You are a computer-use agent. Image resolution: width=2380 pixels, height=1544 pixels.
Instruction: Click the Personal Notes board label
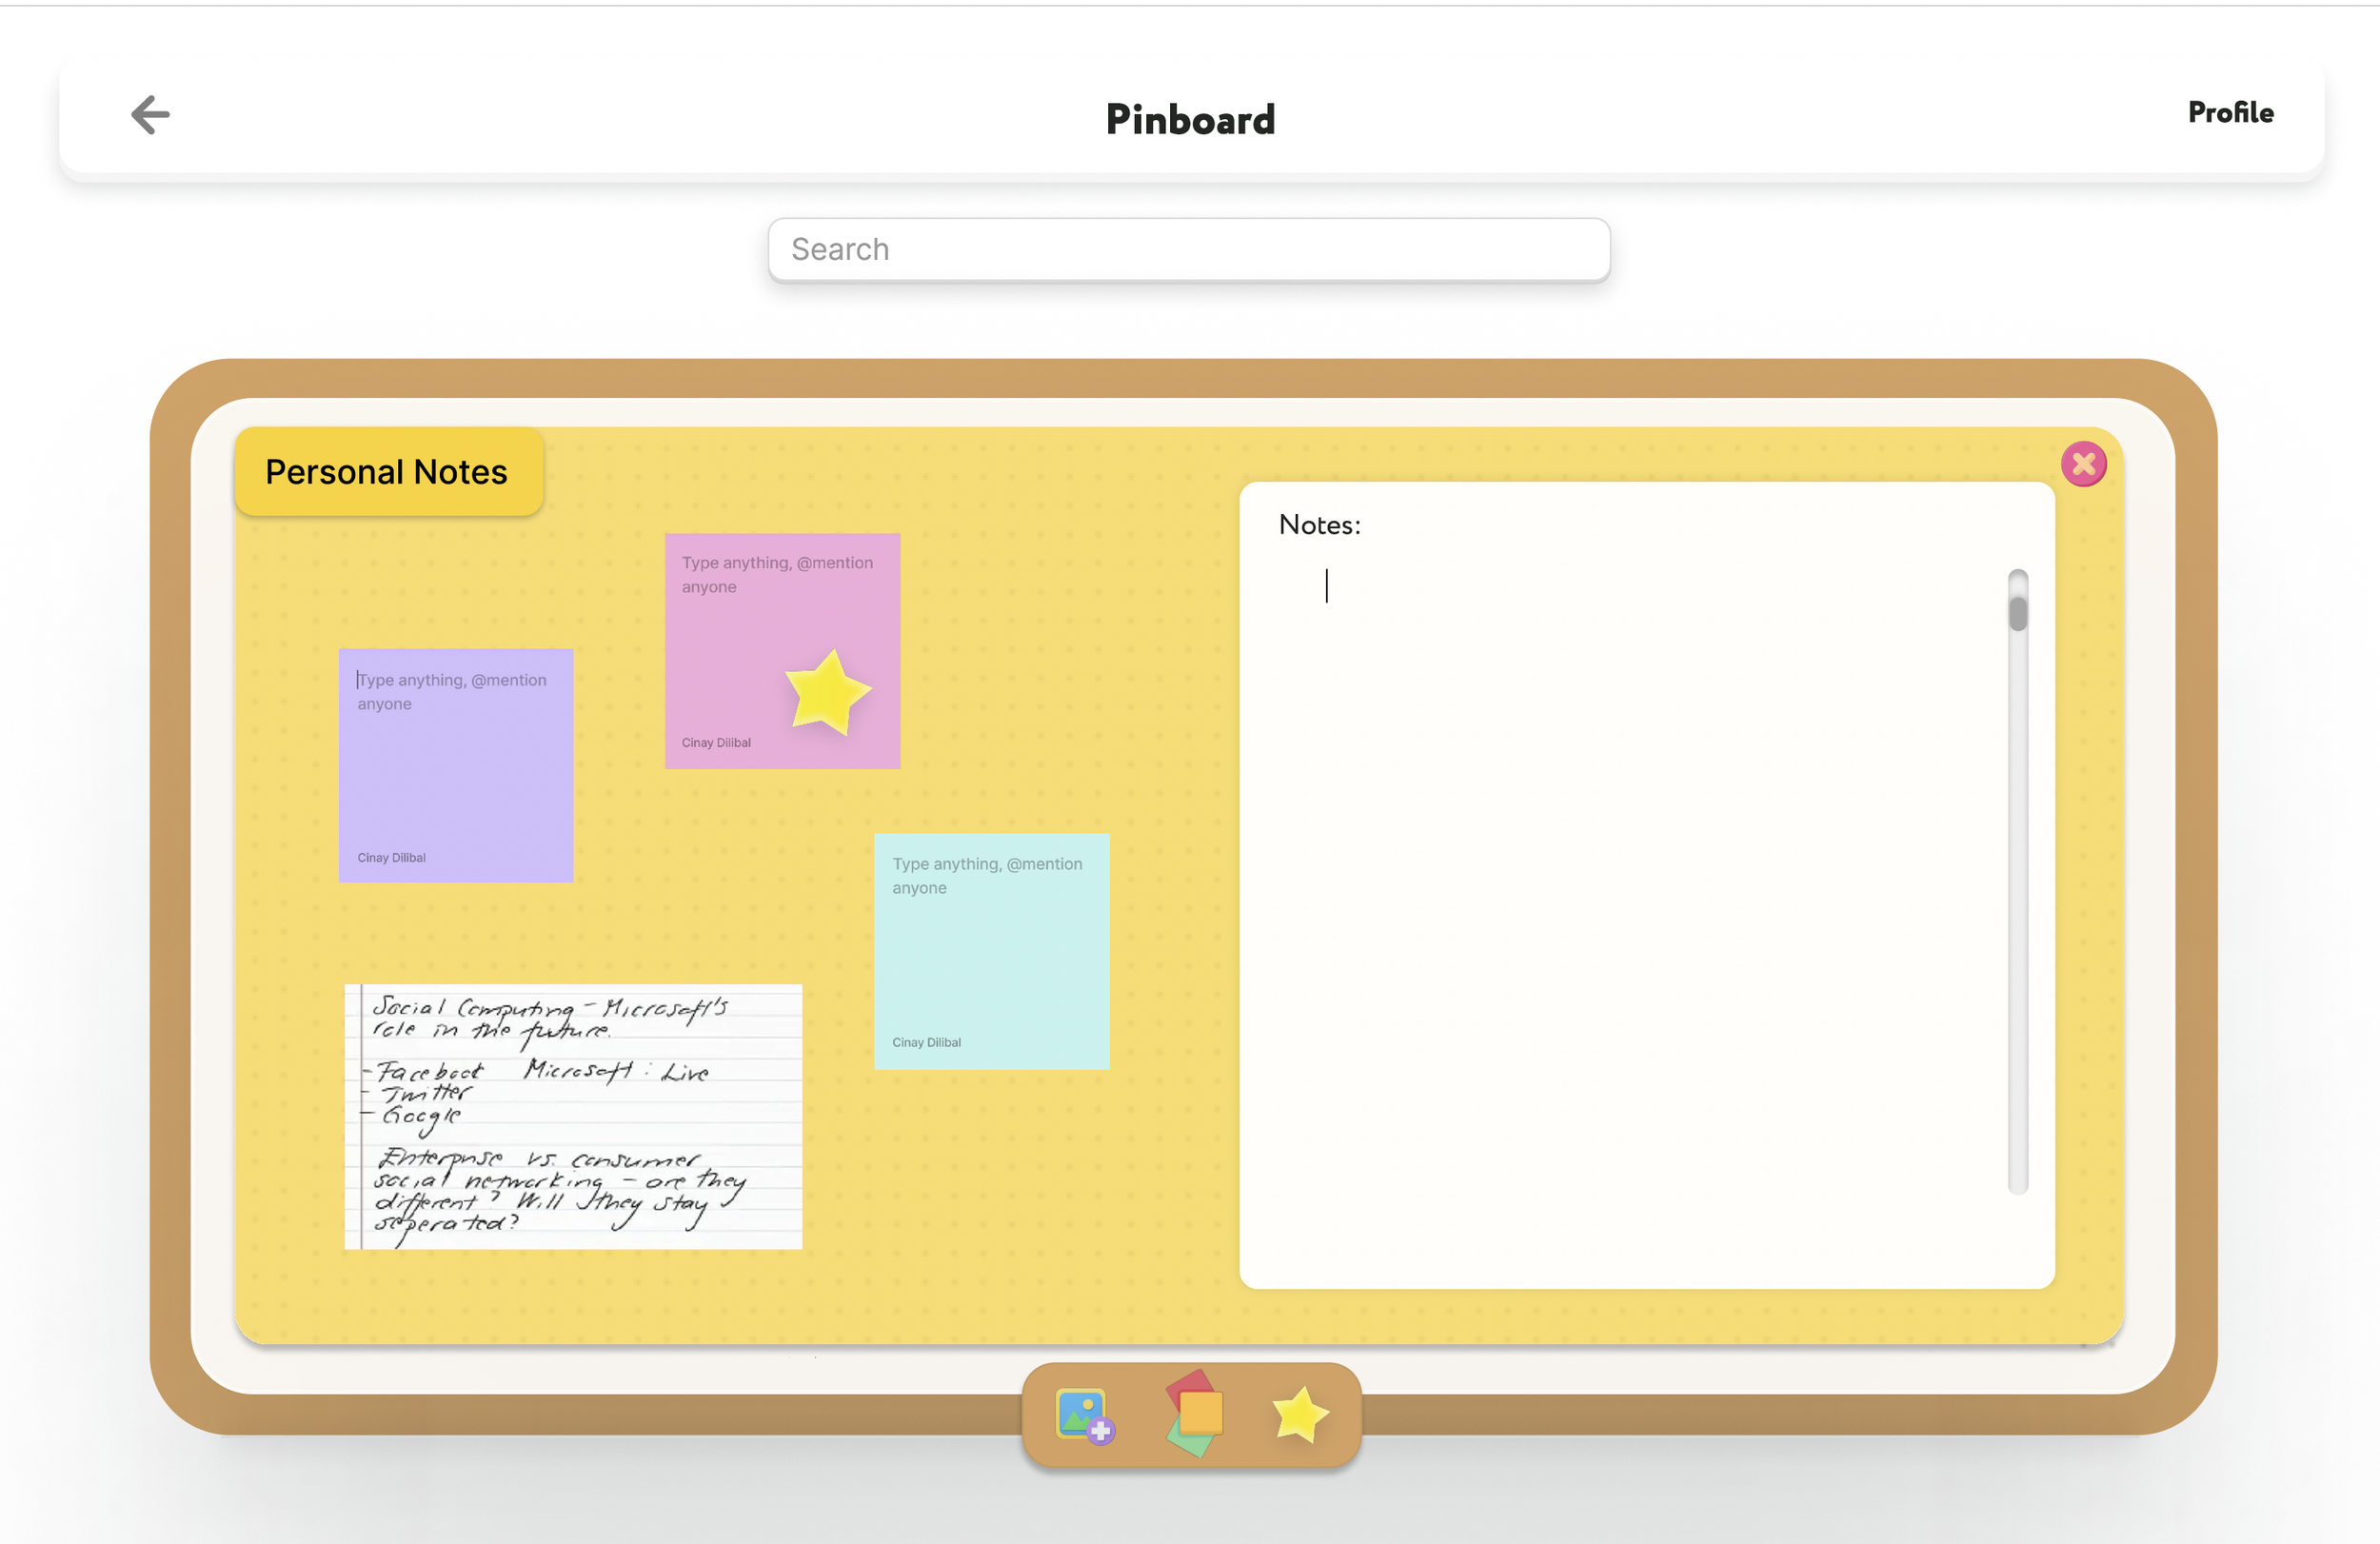387,472
